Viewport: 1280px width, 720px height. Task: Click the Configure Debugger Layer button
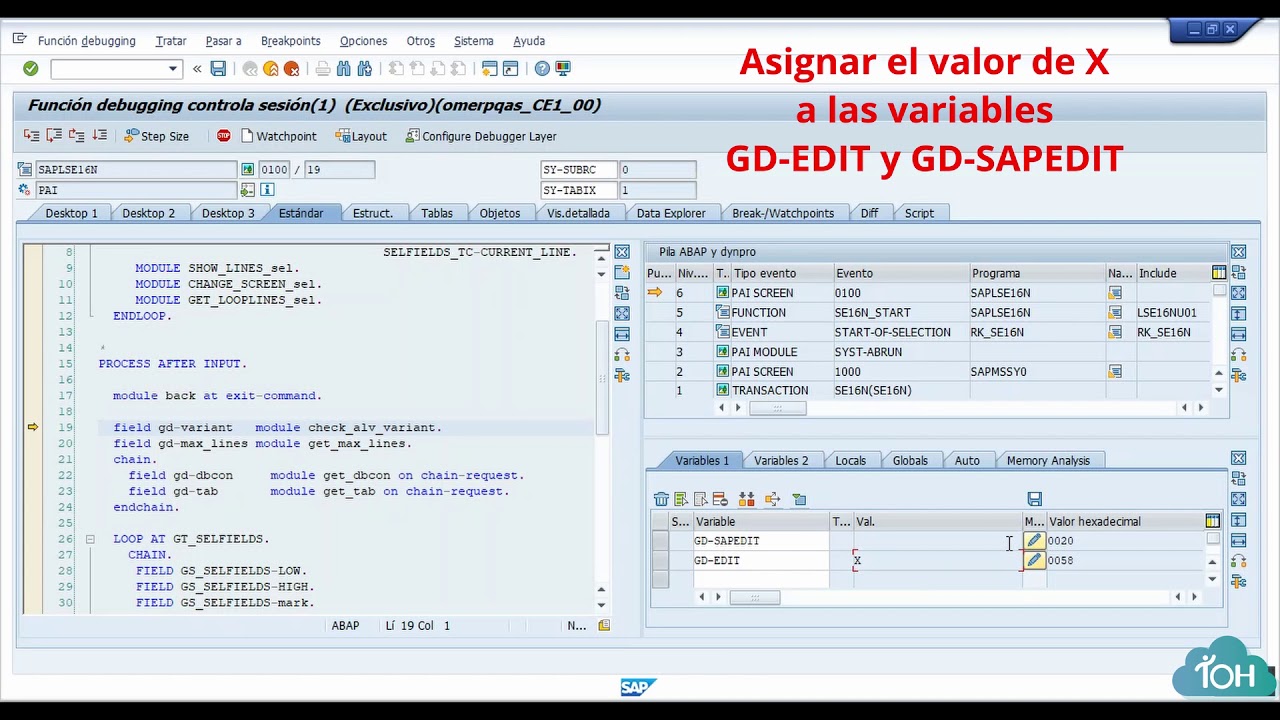point(480,136)
